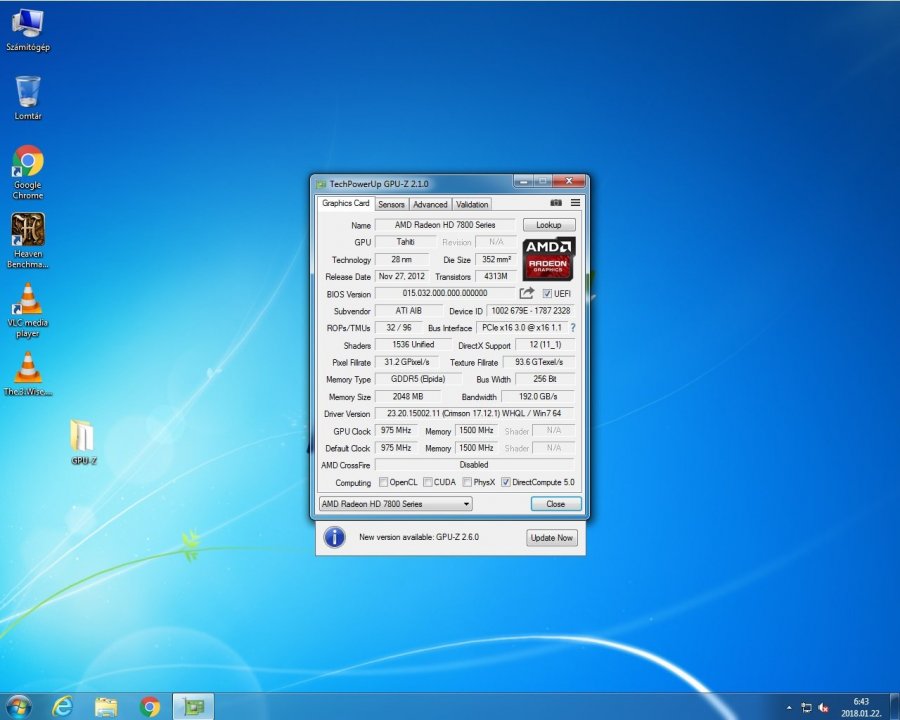Toggle the UEFI checkbox
Image resolution: width=900 pixels, height=720 pixels.
coord(547,294)
